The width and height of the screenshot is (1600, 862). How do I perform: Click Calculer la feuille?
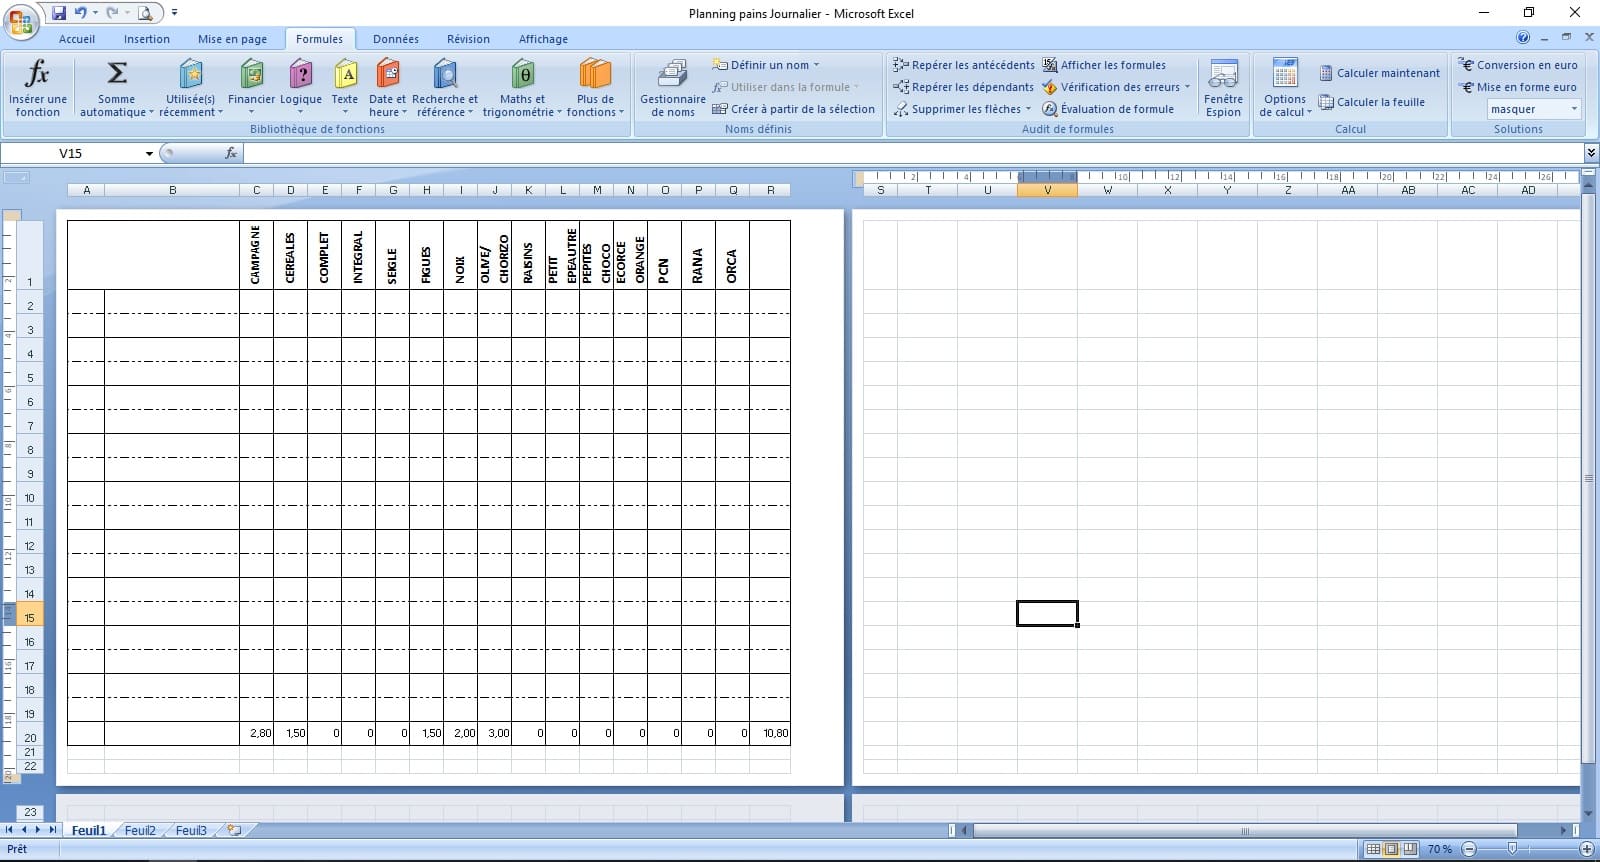tap(1372, 102)
